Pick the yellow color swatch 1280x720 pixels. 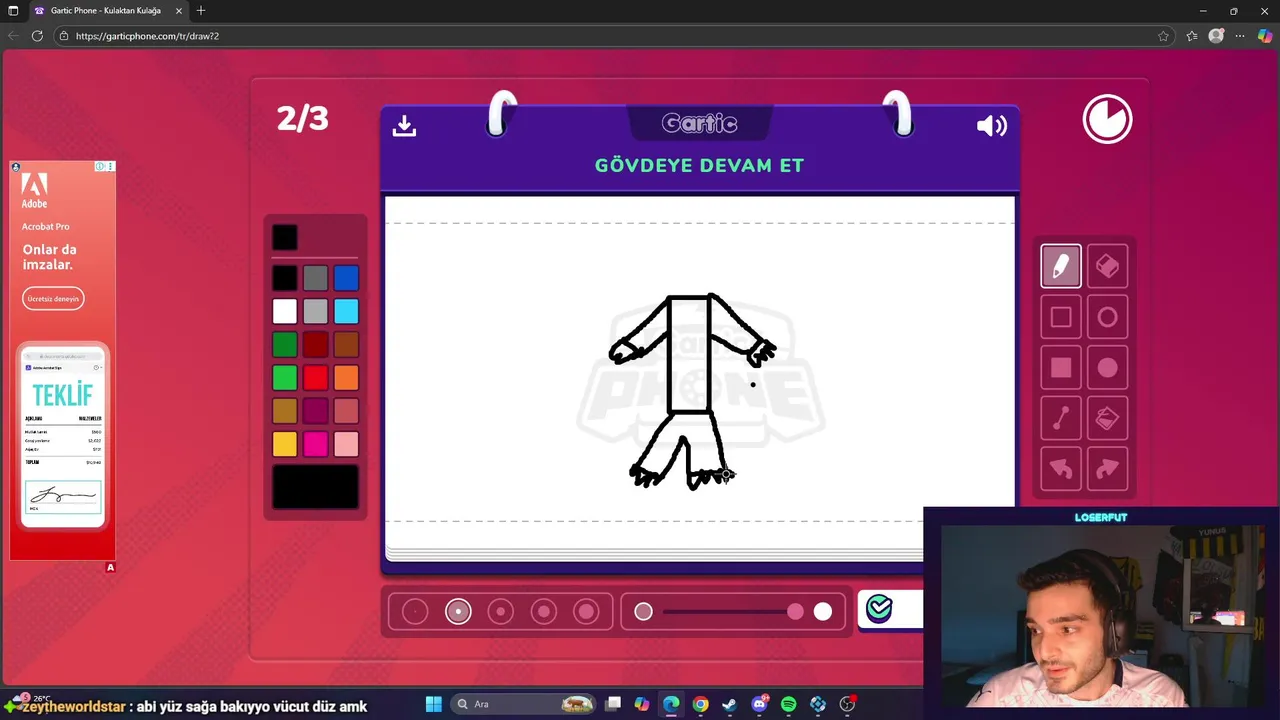pos(284,443)
